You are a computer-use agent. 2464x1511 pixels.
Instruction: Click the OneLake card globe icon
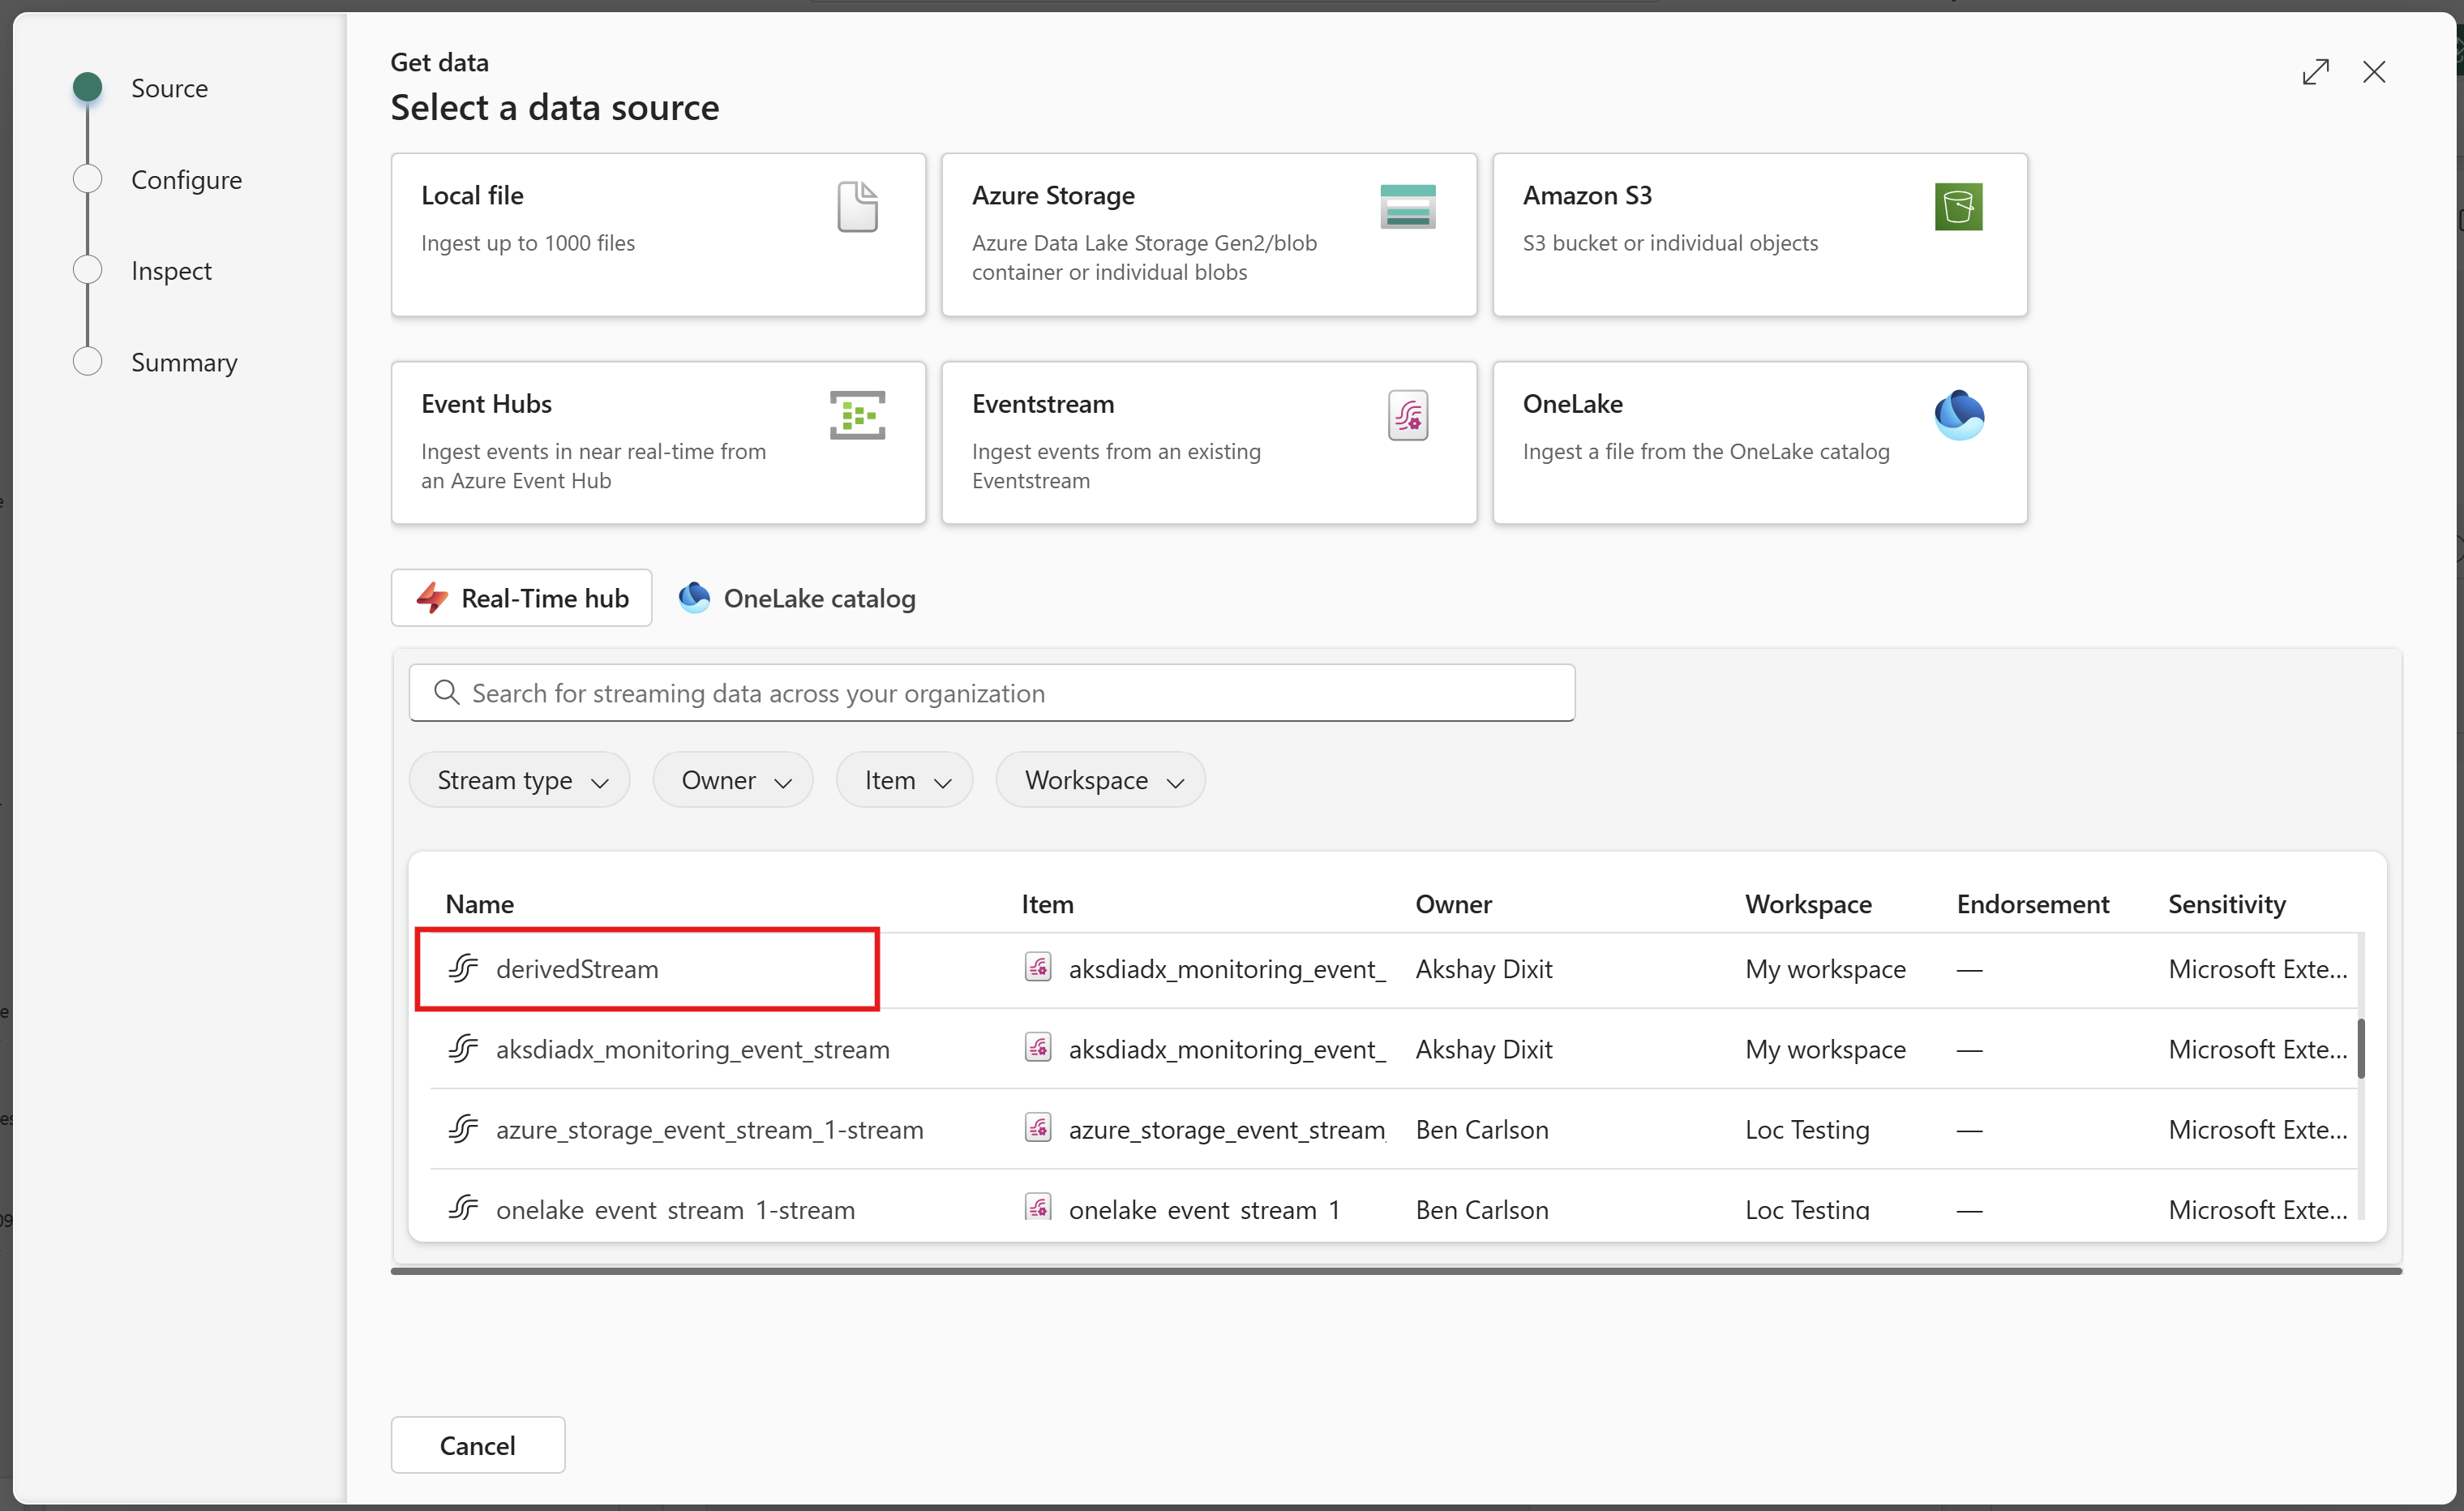pyautogui.click(x=1958, y=415)
